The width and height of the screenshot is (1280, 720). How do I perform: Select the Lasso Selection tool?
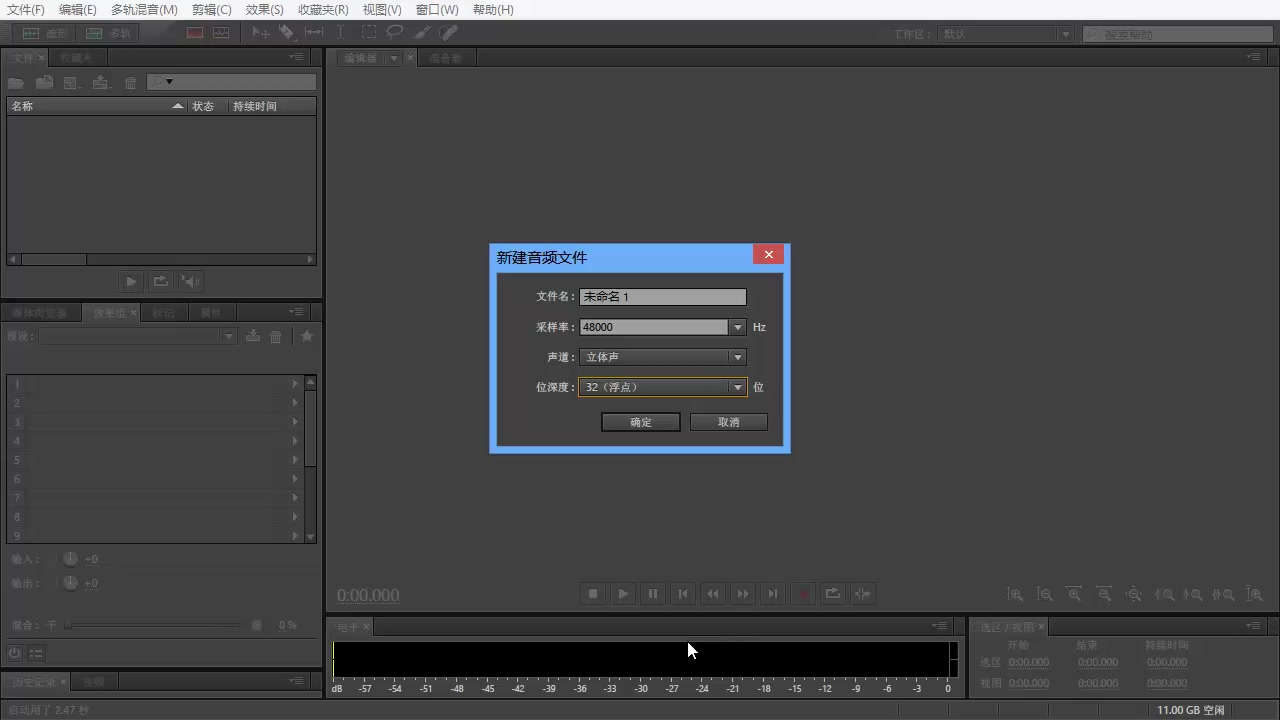pyautogui.click(x=395, y=33)
